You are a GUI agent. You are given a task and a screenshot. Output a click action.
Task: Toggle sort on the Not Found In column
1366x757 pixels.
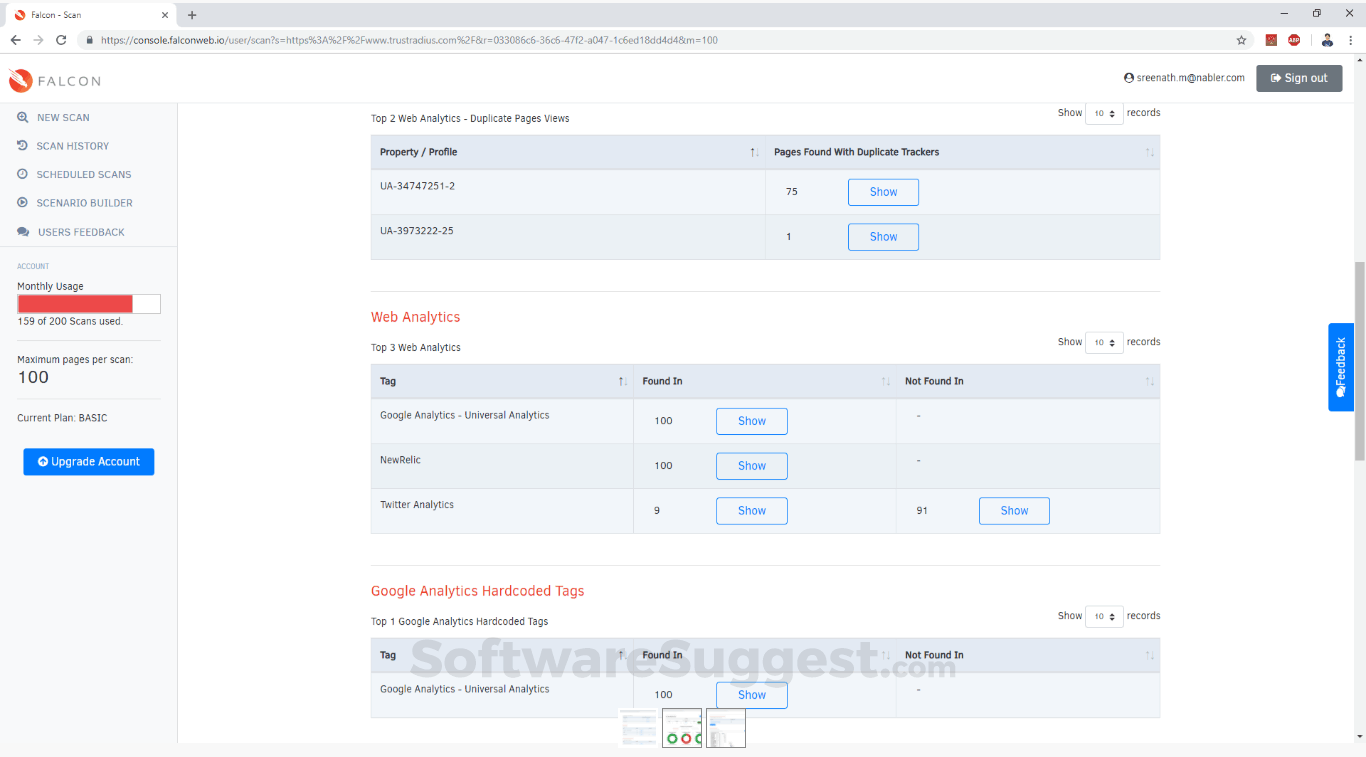pyautogui.click(x=1149, y=381)
